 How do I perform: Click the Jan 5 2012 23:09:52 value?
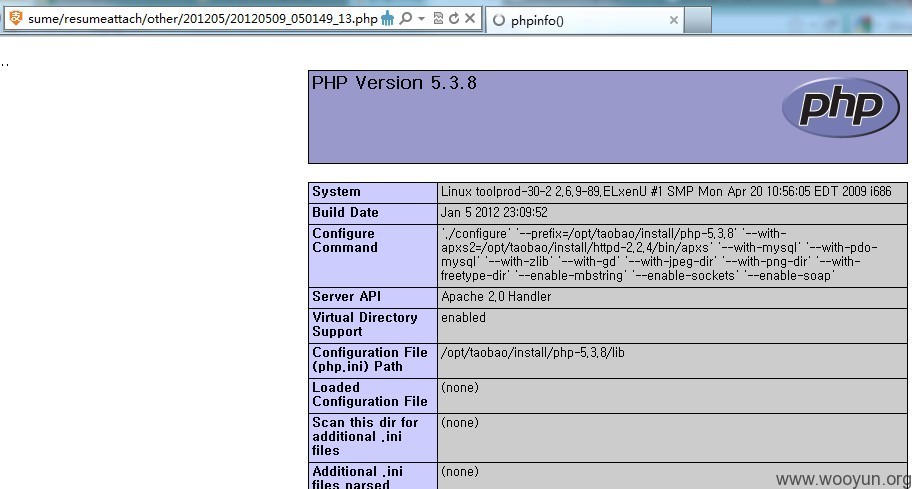coord(494,213)
